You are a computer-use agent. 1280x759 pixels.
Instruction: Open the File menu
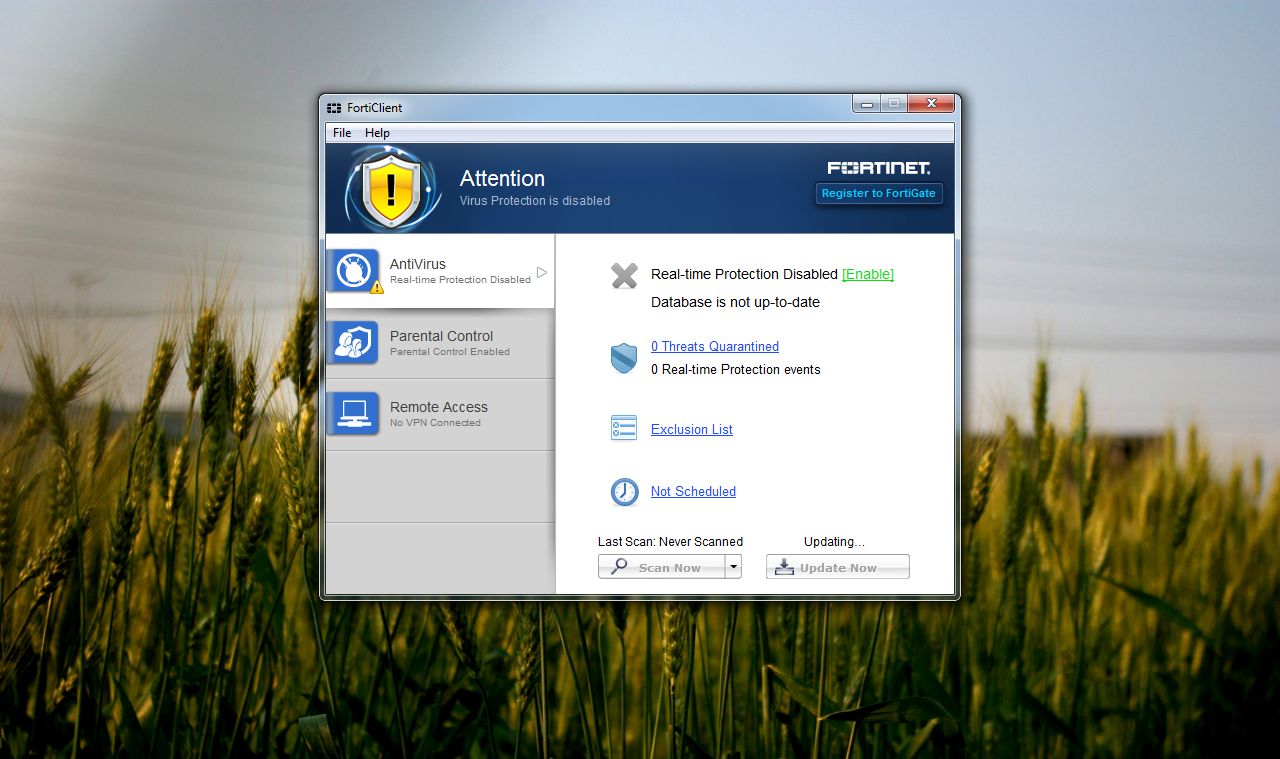pos(341,132)
